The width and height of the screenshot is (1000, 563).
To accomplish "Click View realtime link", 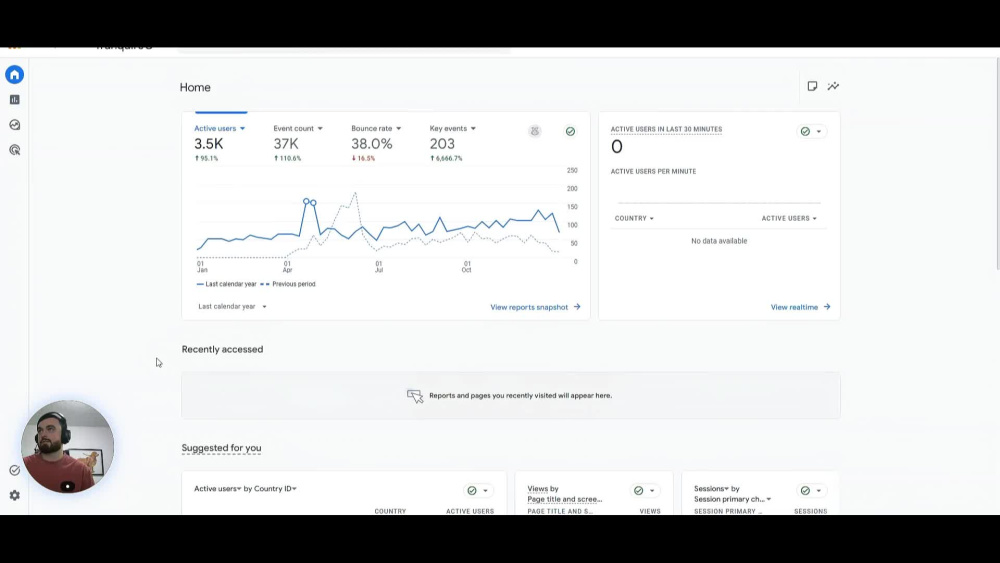I will point(800,307).
